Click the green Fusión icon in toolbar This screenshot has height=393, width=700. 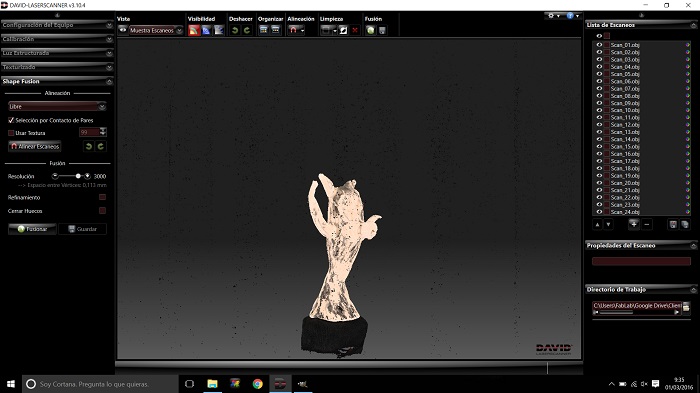(371, 30)
